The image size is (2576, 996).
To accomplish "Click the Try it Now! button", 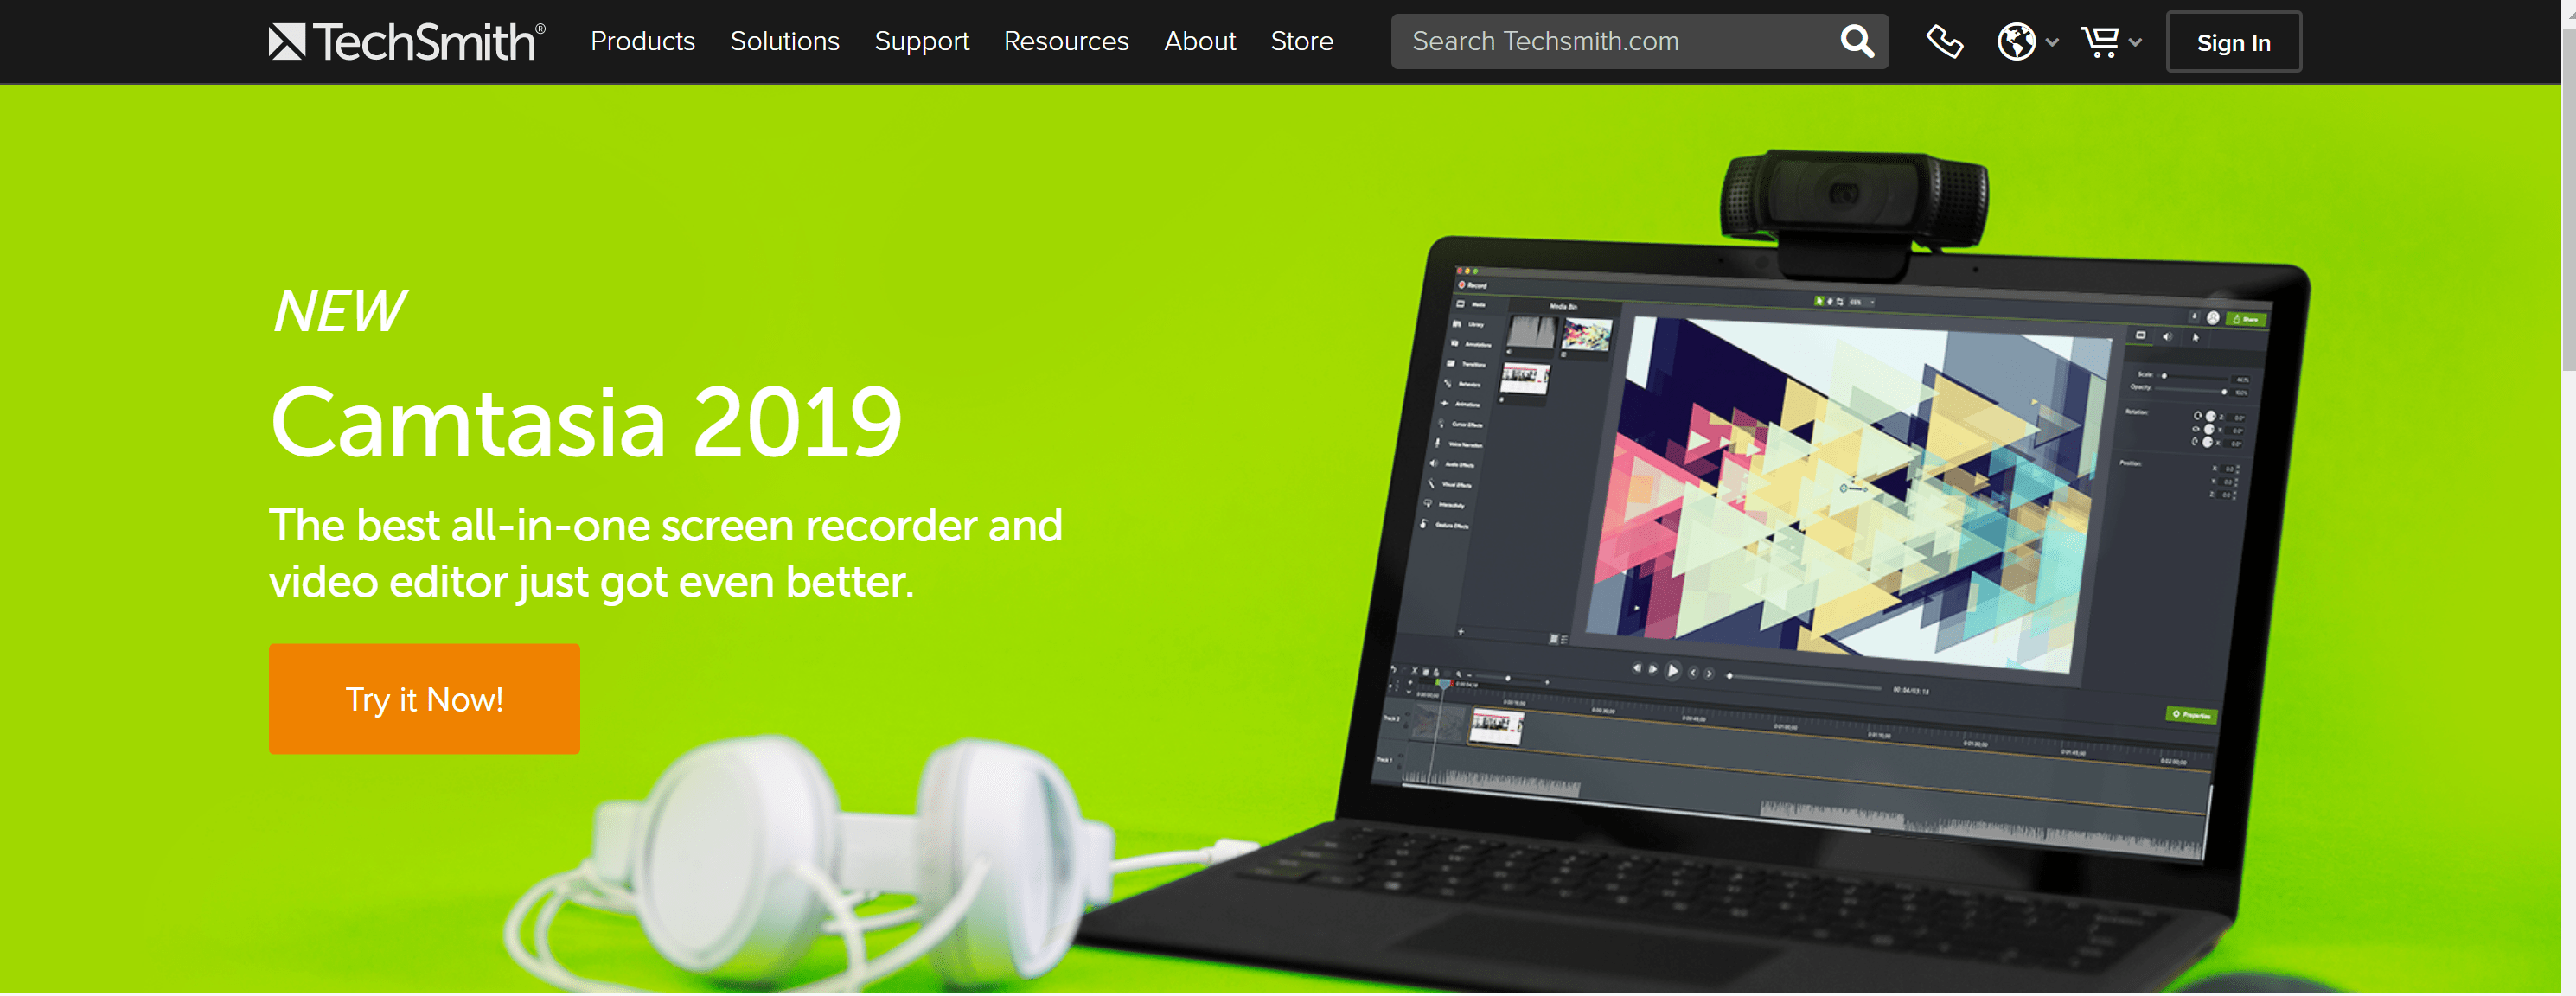I will tap(424, 699).
